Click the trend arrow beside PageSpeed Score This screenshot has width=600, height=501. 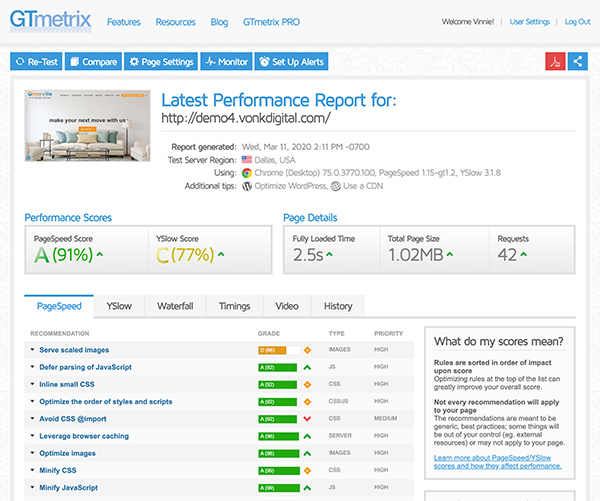coord(100,254)
